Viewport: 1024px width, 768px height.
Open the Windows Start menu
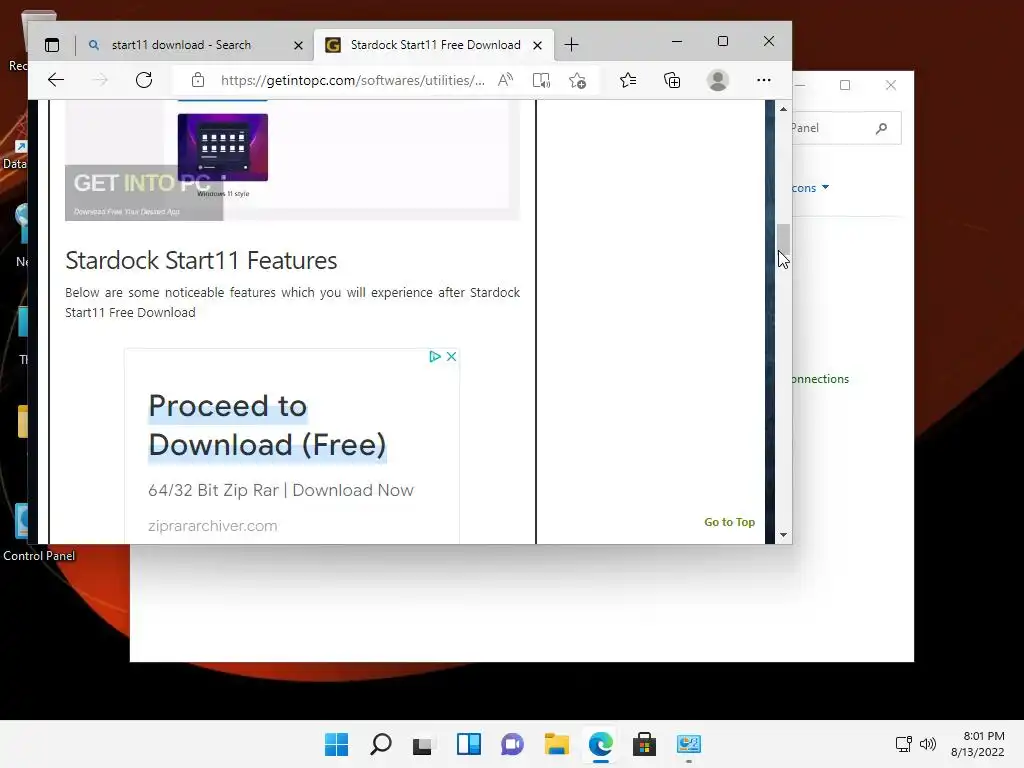(336, 744)
